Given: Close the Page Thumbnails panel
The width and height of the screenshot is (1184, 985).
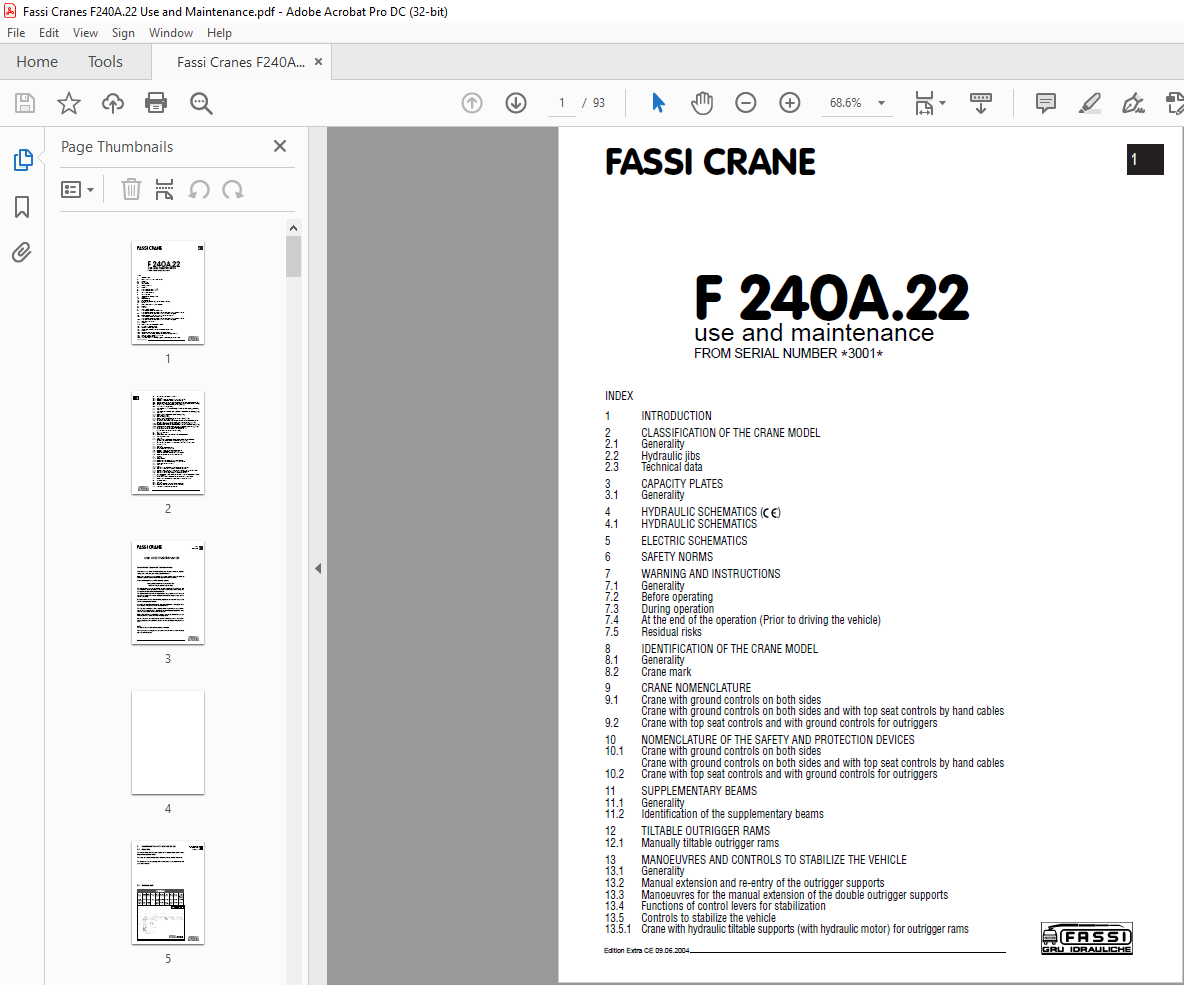Looking at the screenshot, I should pyautogui.click(x=280, y=146).
